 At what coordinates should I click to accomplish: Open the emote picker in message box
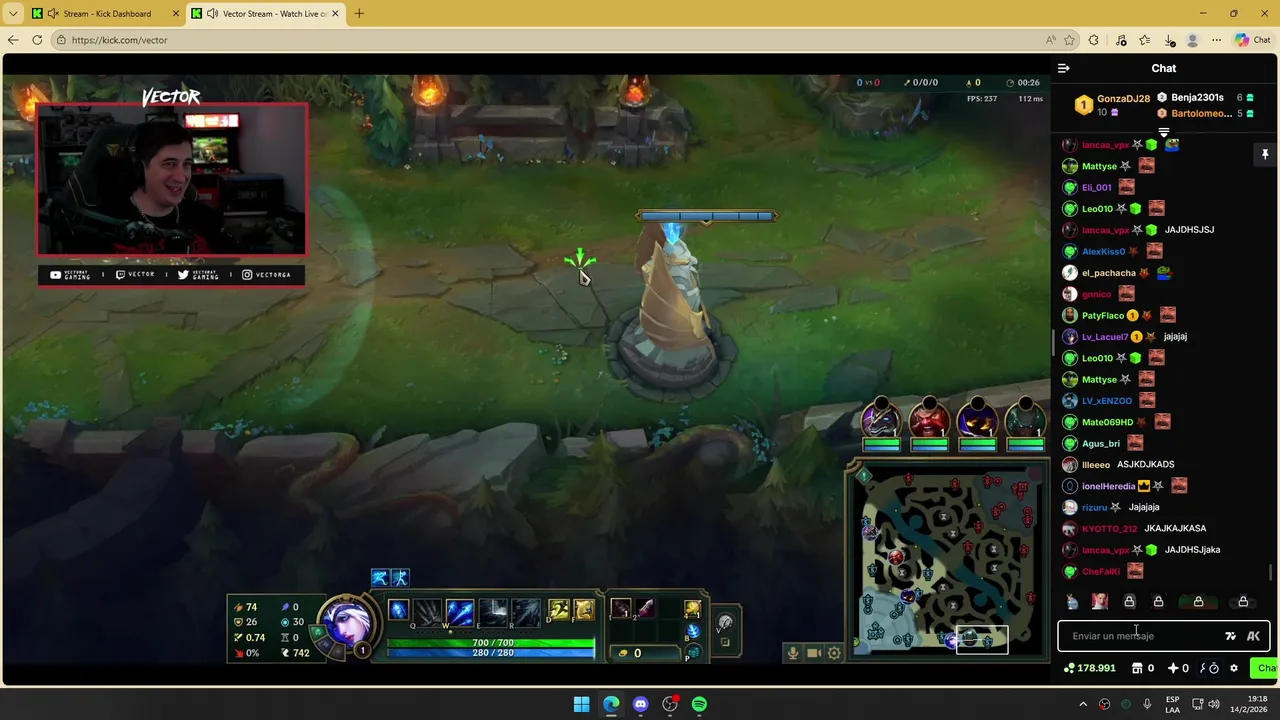[x=1230, y=636]
